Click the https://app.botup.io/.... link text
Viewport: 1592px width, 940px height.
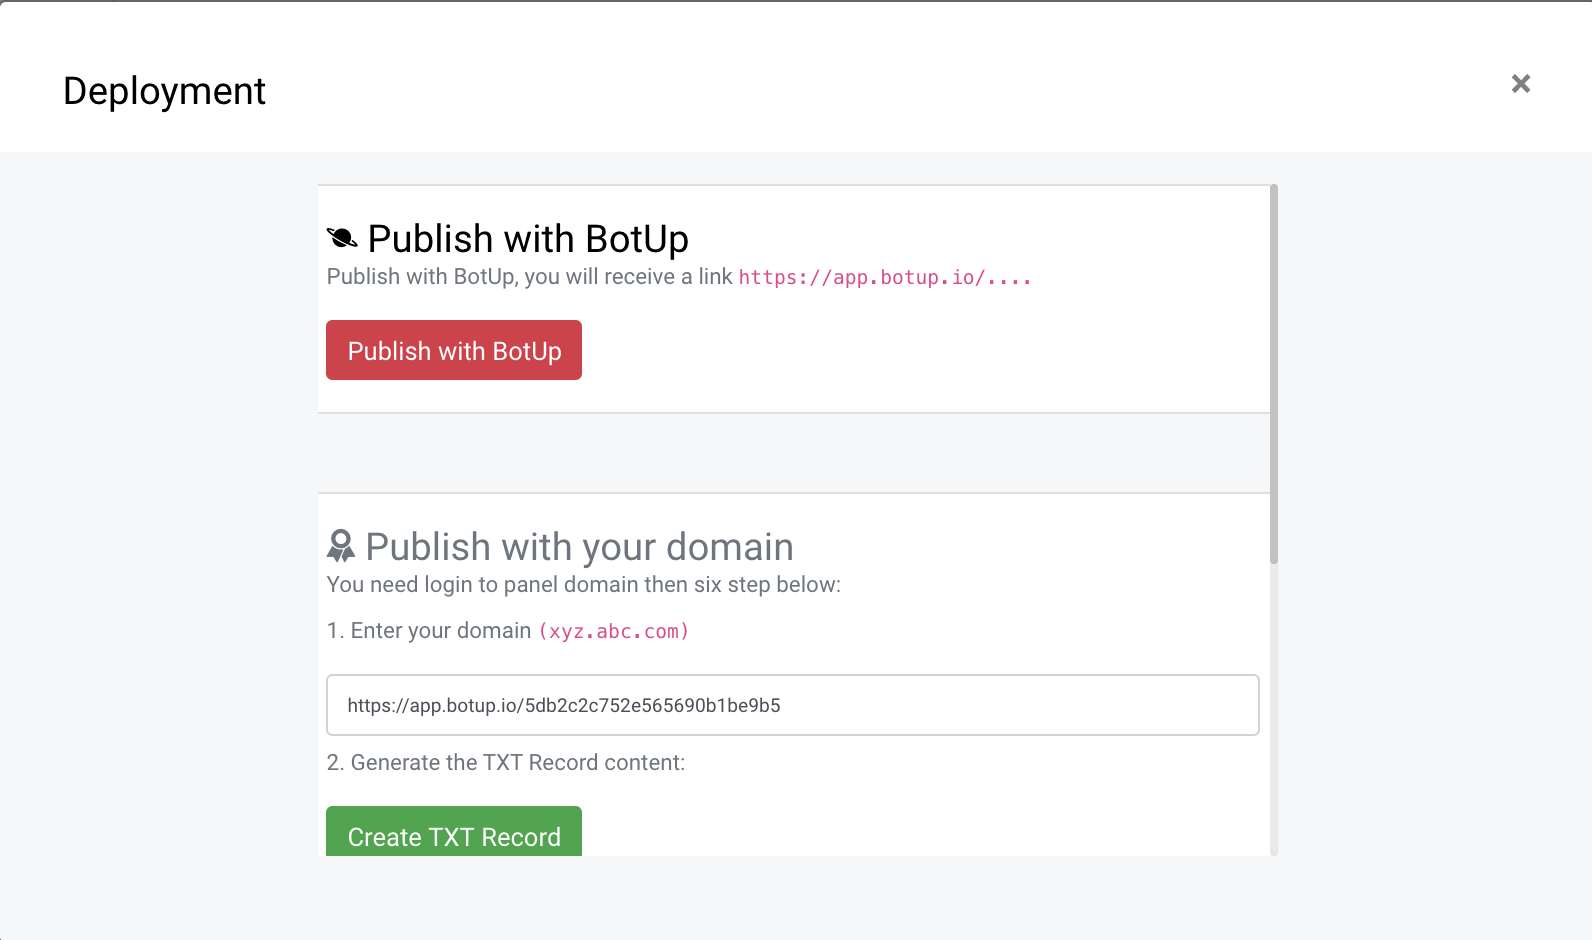coord(885,277)
